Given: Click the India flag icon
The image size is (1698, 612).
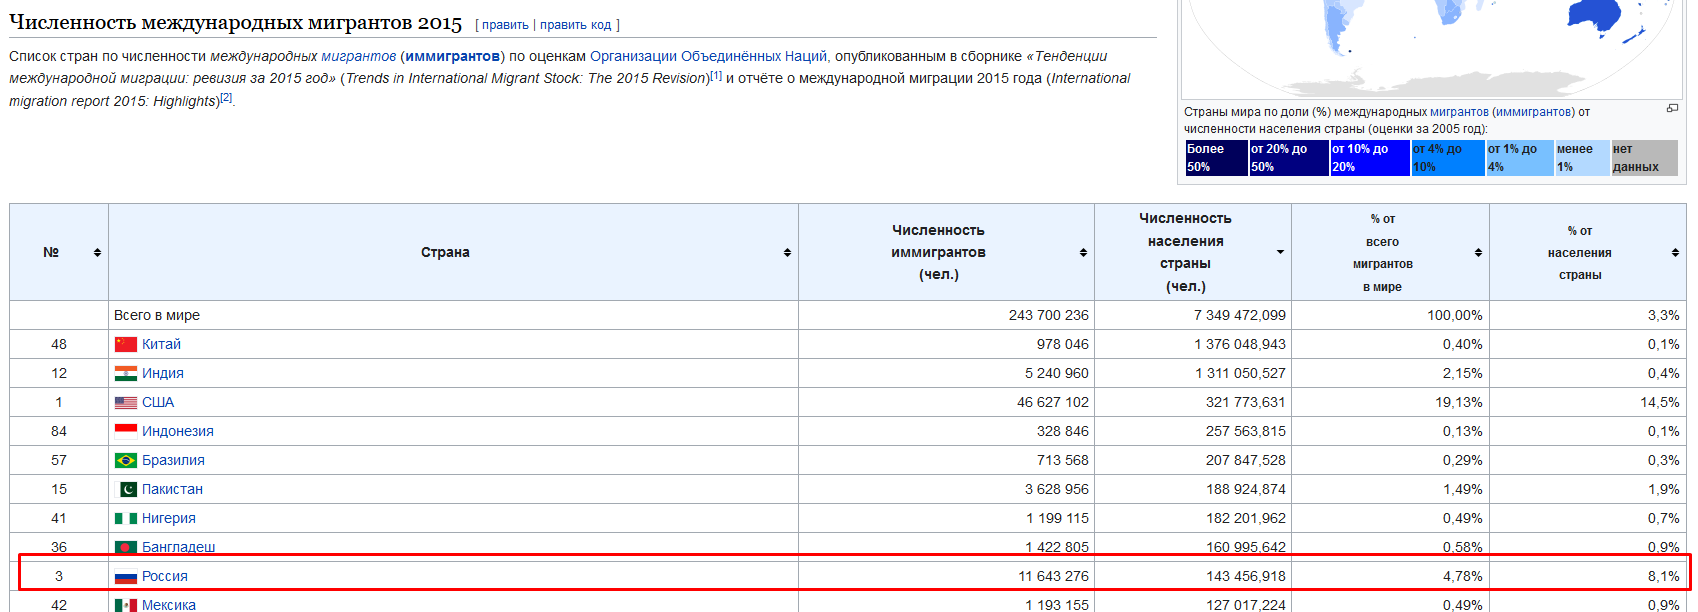Looking at the screenshot, I should [126, 373].
